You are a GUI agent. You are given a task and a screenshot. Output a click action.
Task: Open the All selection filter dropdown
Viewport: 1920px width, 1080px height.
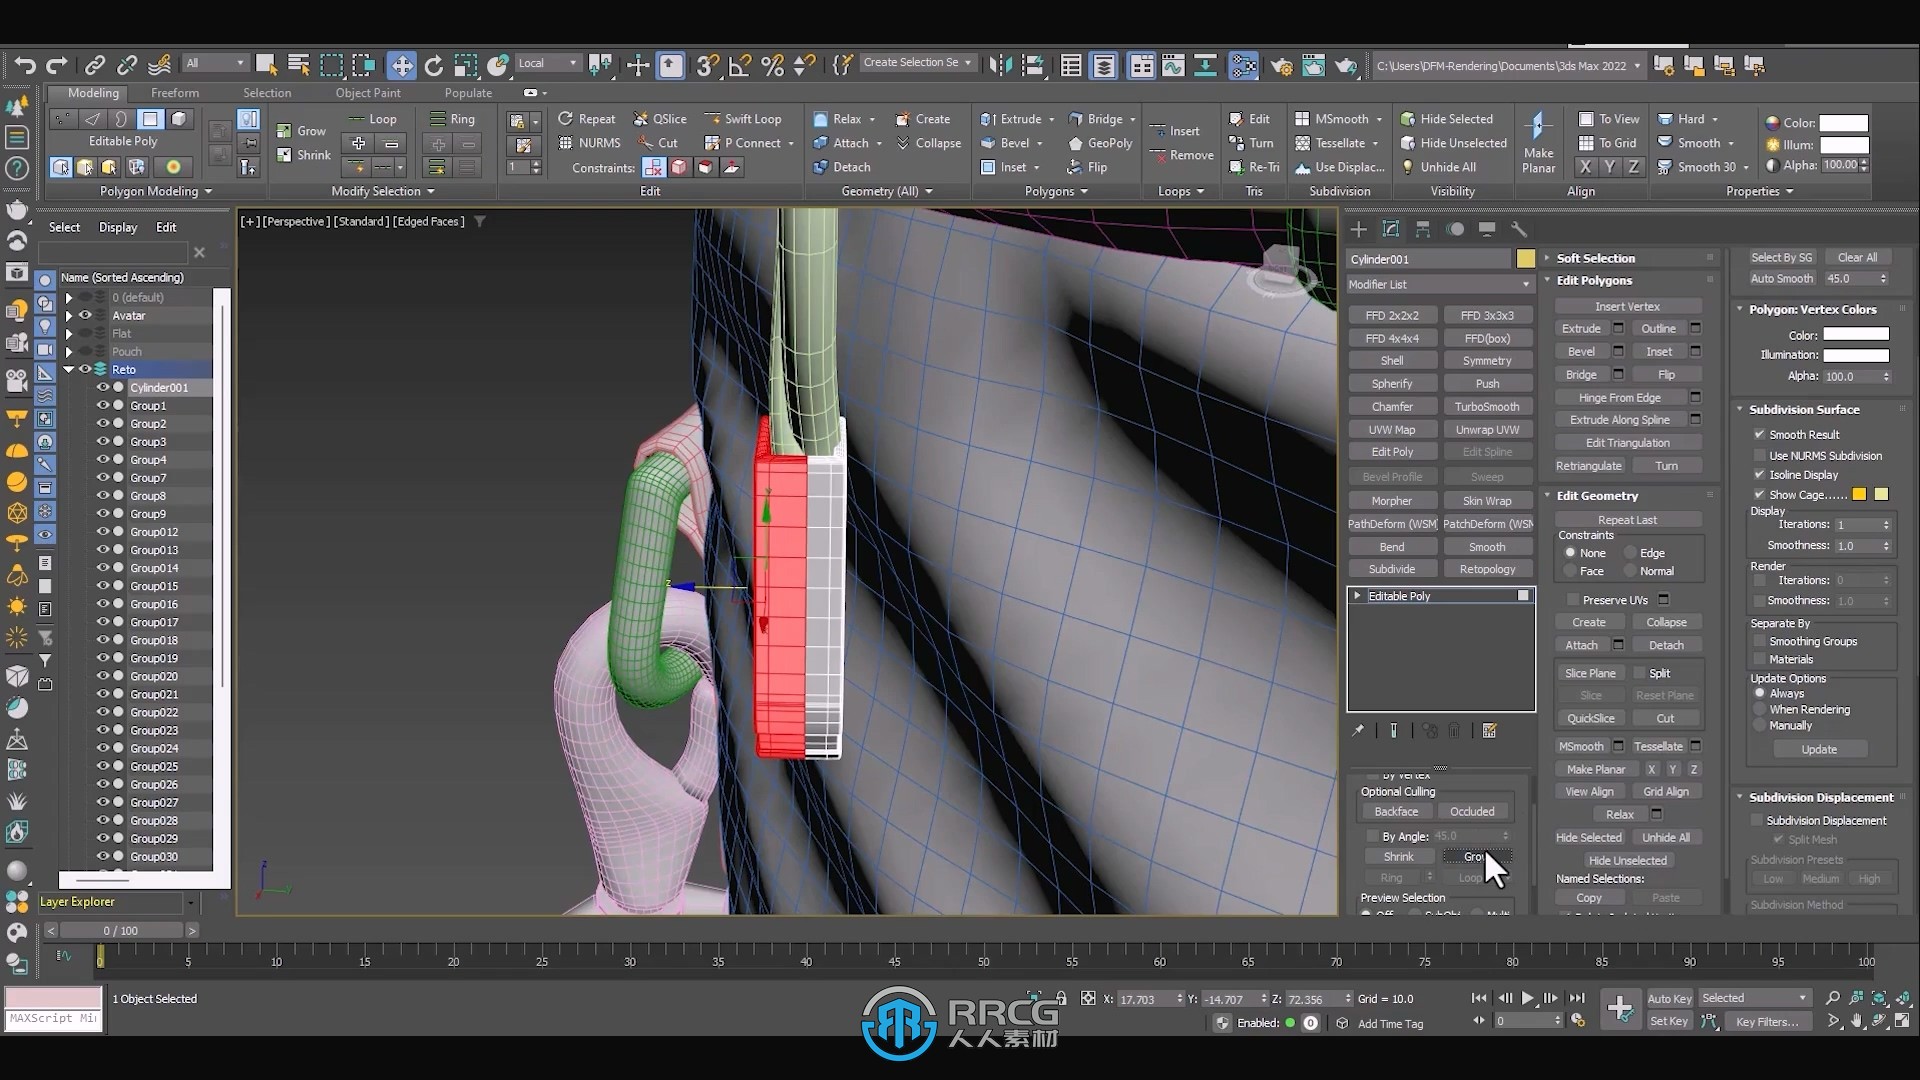pyautogui.click(x=214, y=63)
